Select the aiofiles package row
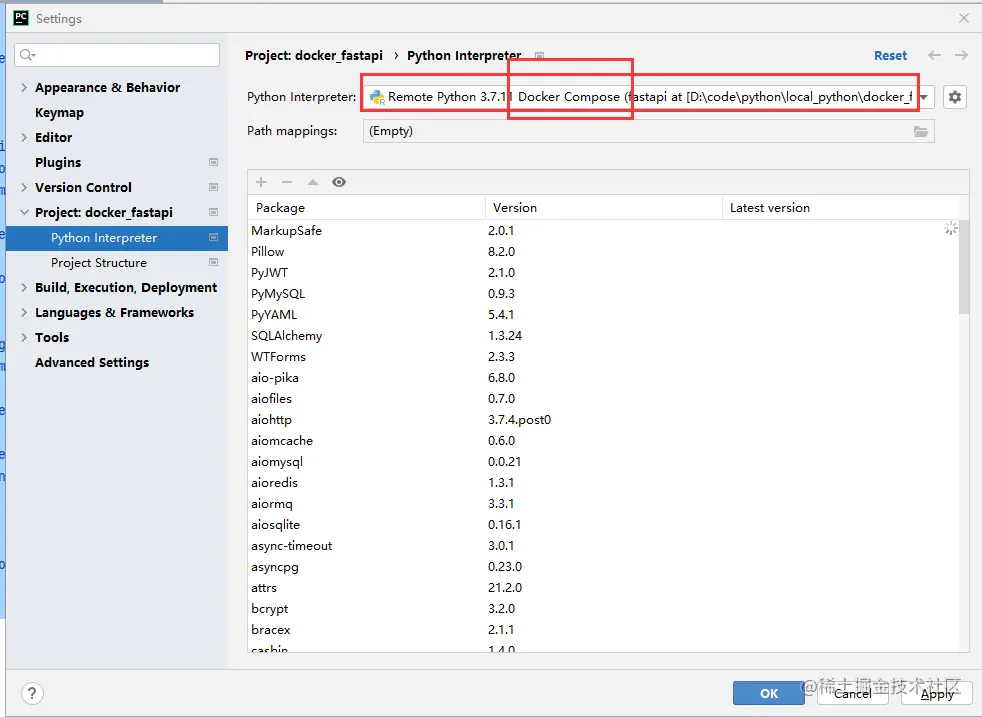The height and width of the screenshot is (717, 982). [603, 398]
